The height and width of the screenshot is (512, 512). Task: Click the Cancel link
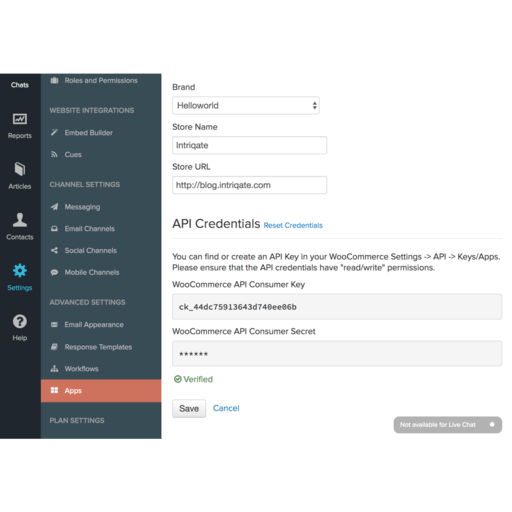click(x=226, y=408)
